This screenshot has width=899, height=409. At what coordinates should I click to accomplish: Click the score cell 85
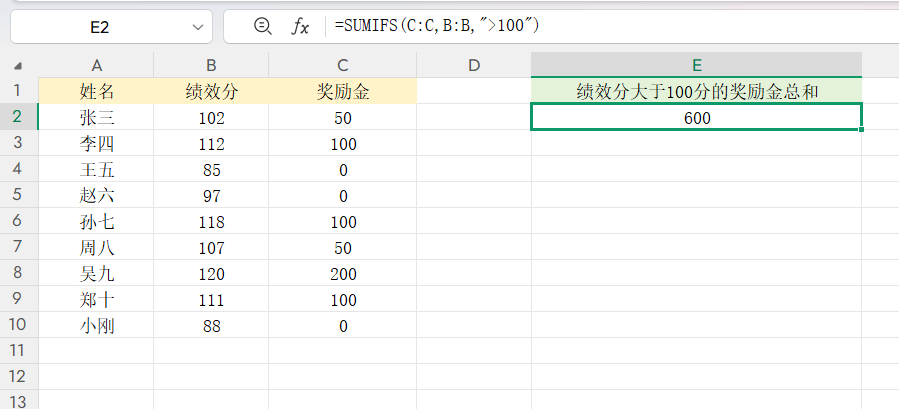pos(211,169)
